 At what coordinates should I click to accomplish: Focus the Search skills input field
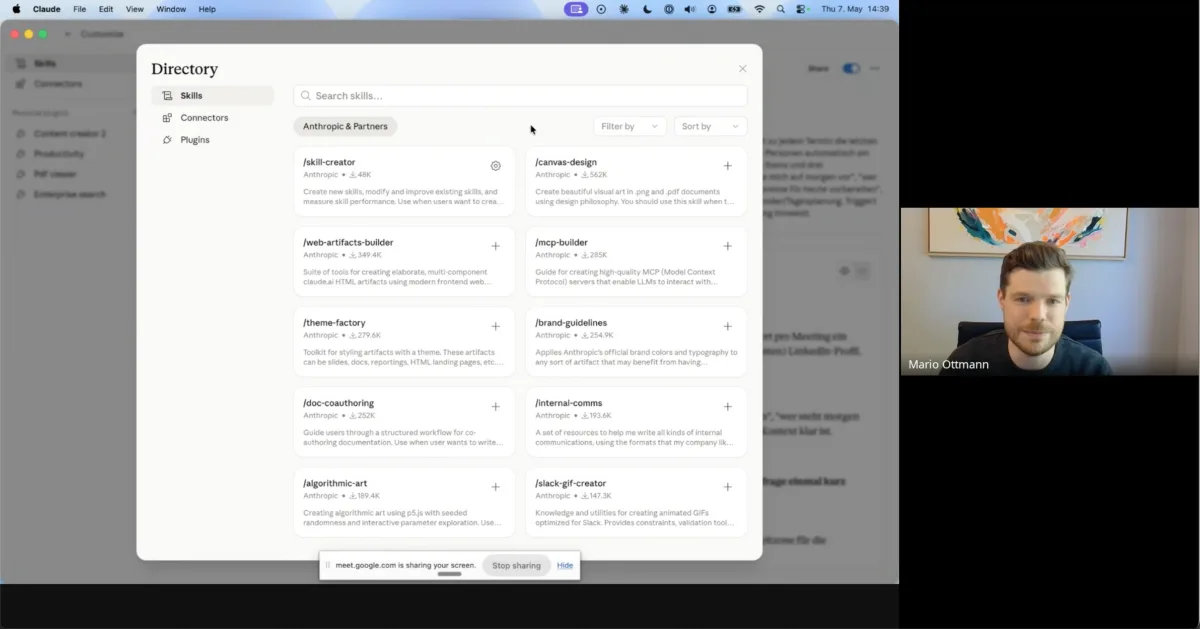tap(520, 96)
